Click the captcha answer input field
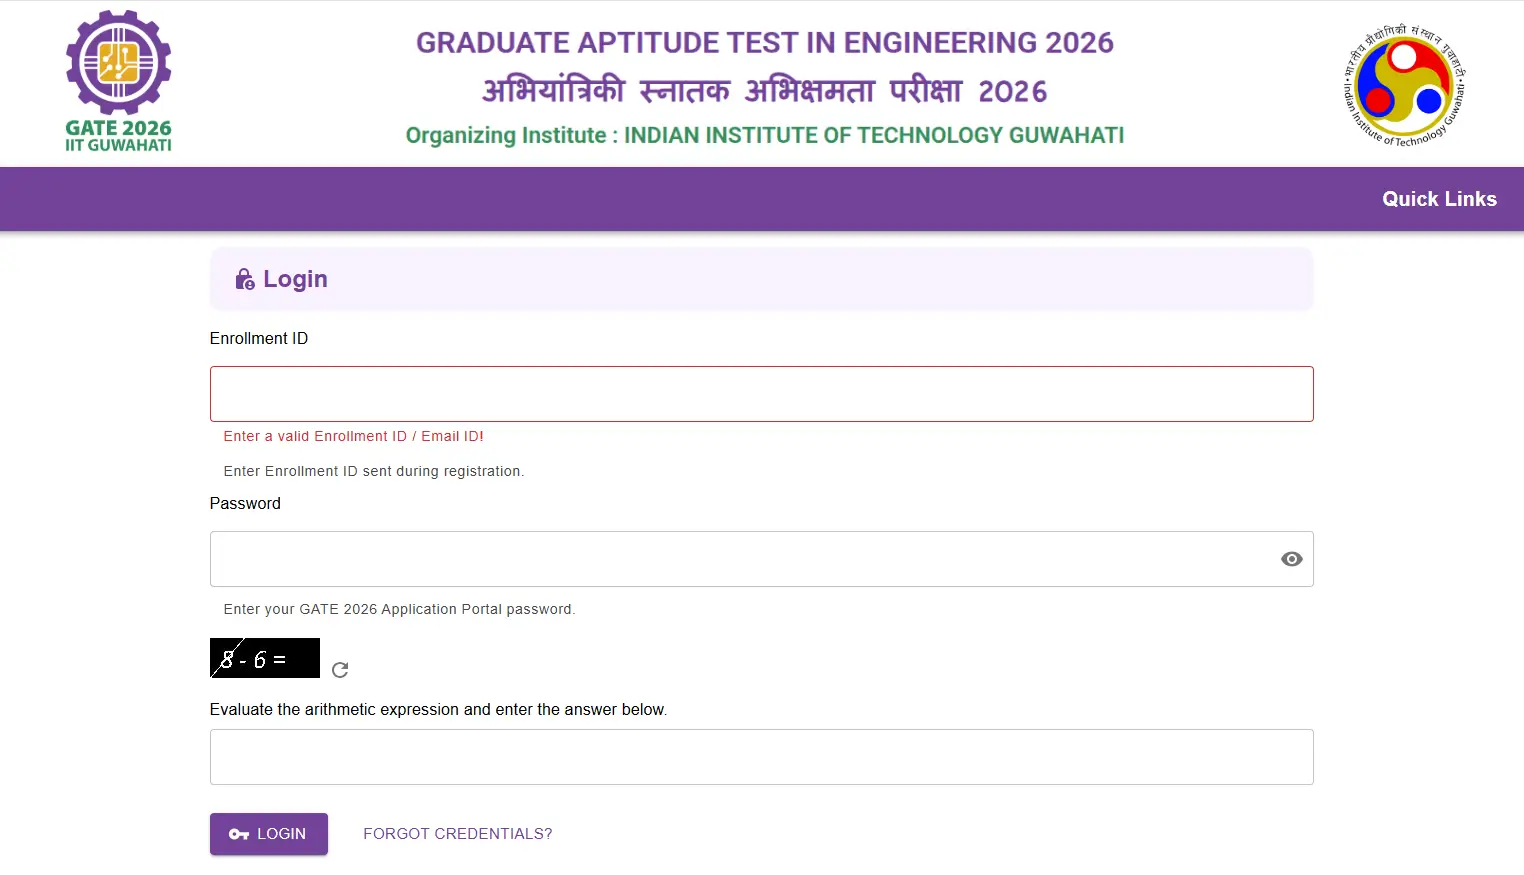The image size is (1524, 875). (762, 757)
